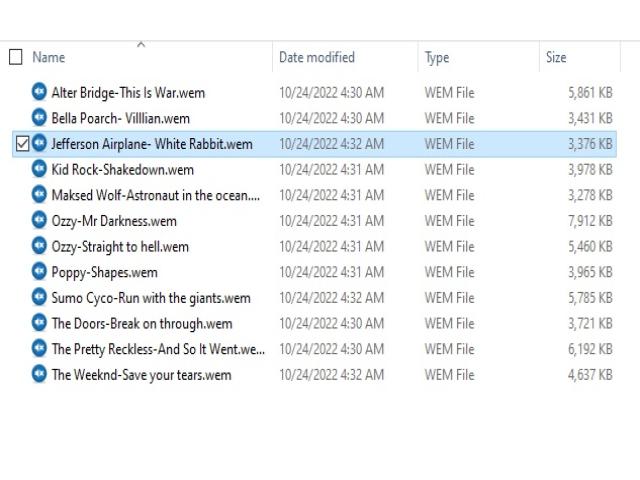The height and width of the screenshot is (480, 640).
Task: Click WEM File type for The Pretty Reckless row
Action: [x=449, y=349]
